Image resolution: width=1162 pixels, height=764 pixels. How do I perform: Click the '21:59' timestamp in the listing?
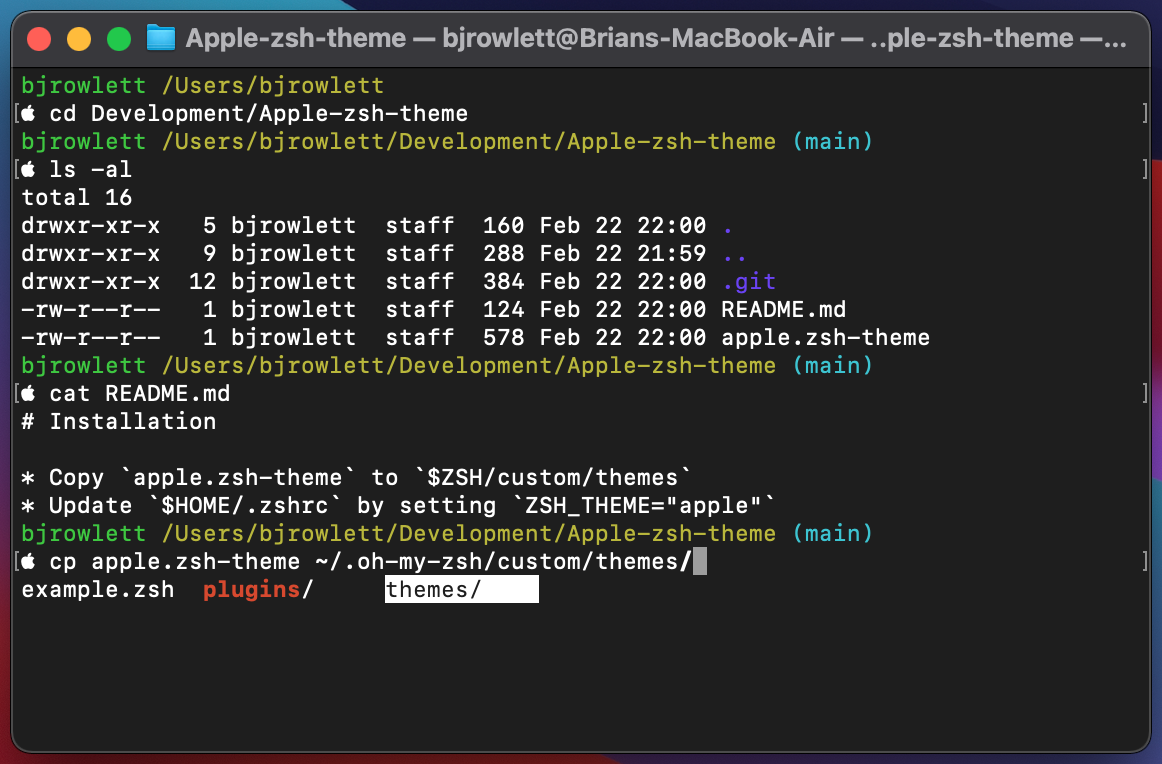tap(671, 253)
